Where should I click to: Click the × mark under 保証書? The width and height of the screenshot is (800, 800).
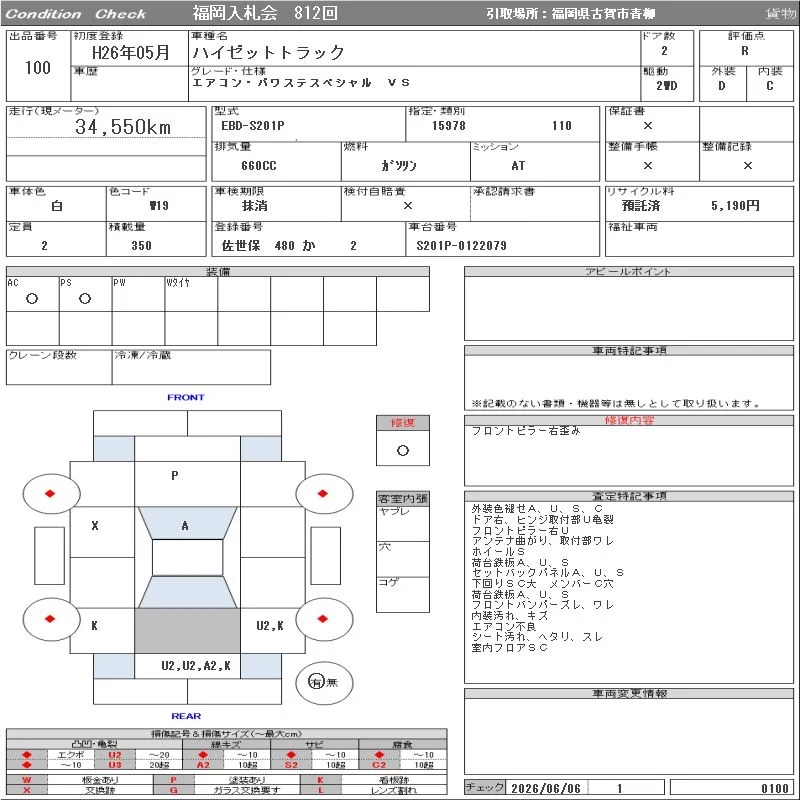(647, 126)
